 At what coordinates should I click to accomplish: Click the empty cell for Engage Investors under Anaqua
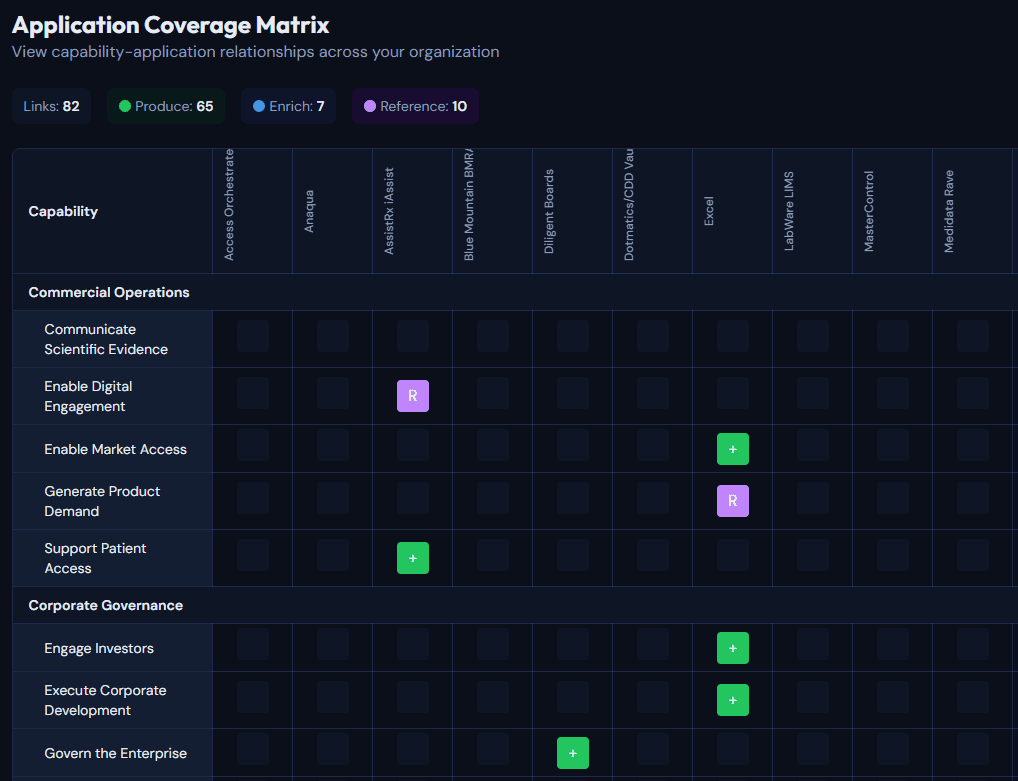point(332,648)
